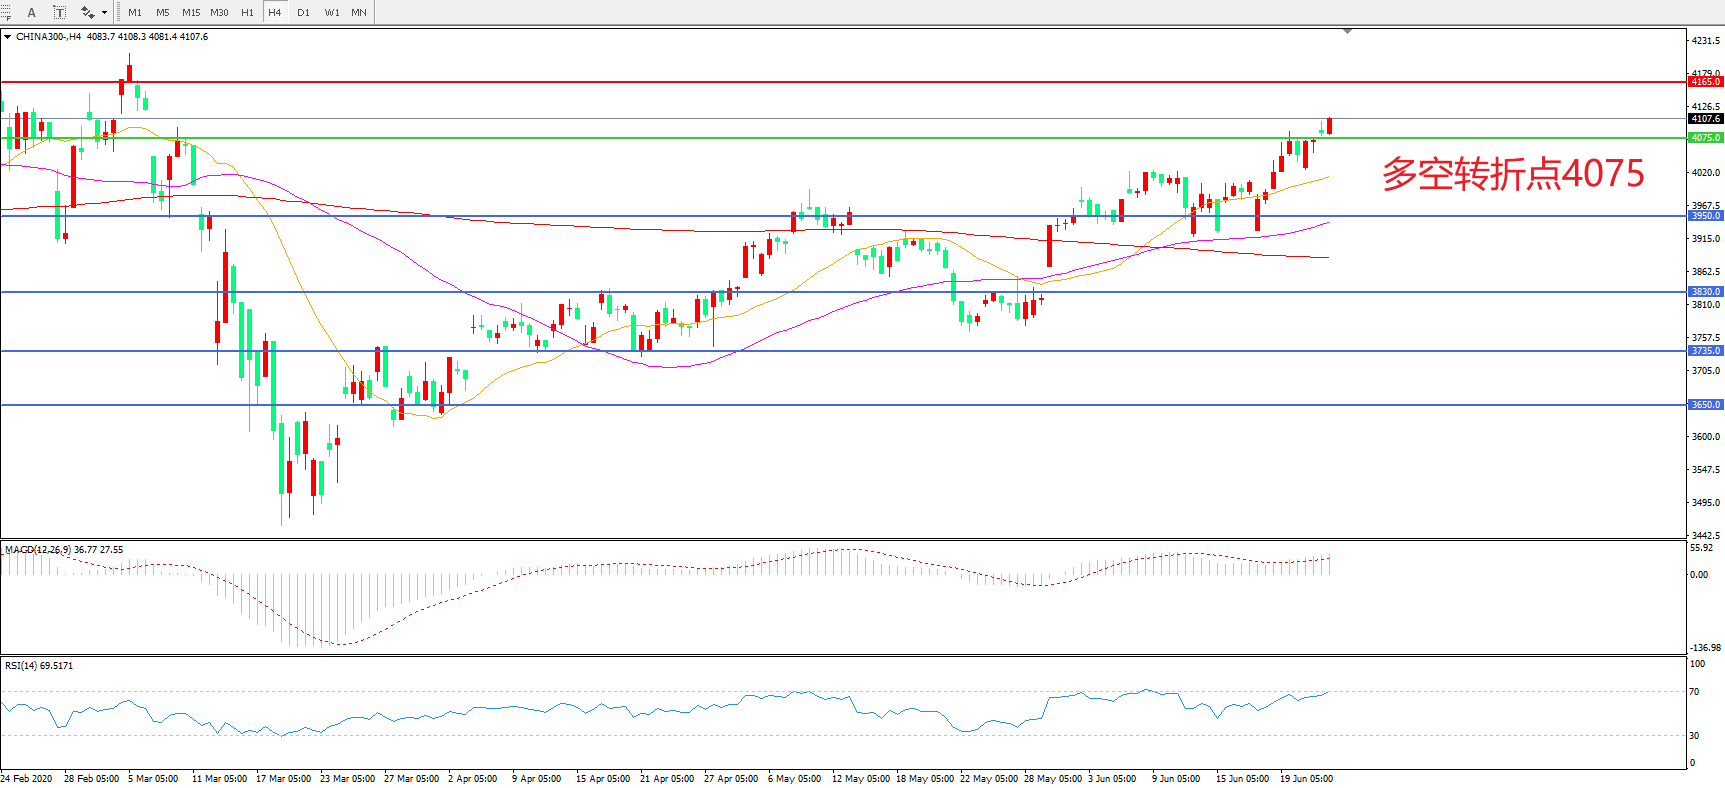Screen dimensions: 1725x788
Task: Open the Arrows tool dropdown arrow
Action: coord(104,13)
